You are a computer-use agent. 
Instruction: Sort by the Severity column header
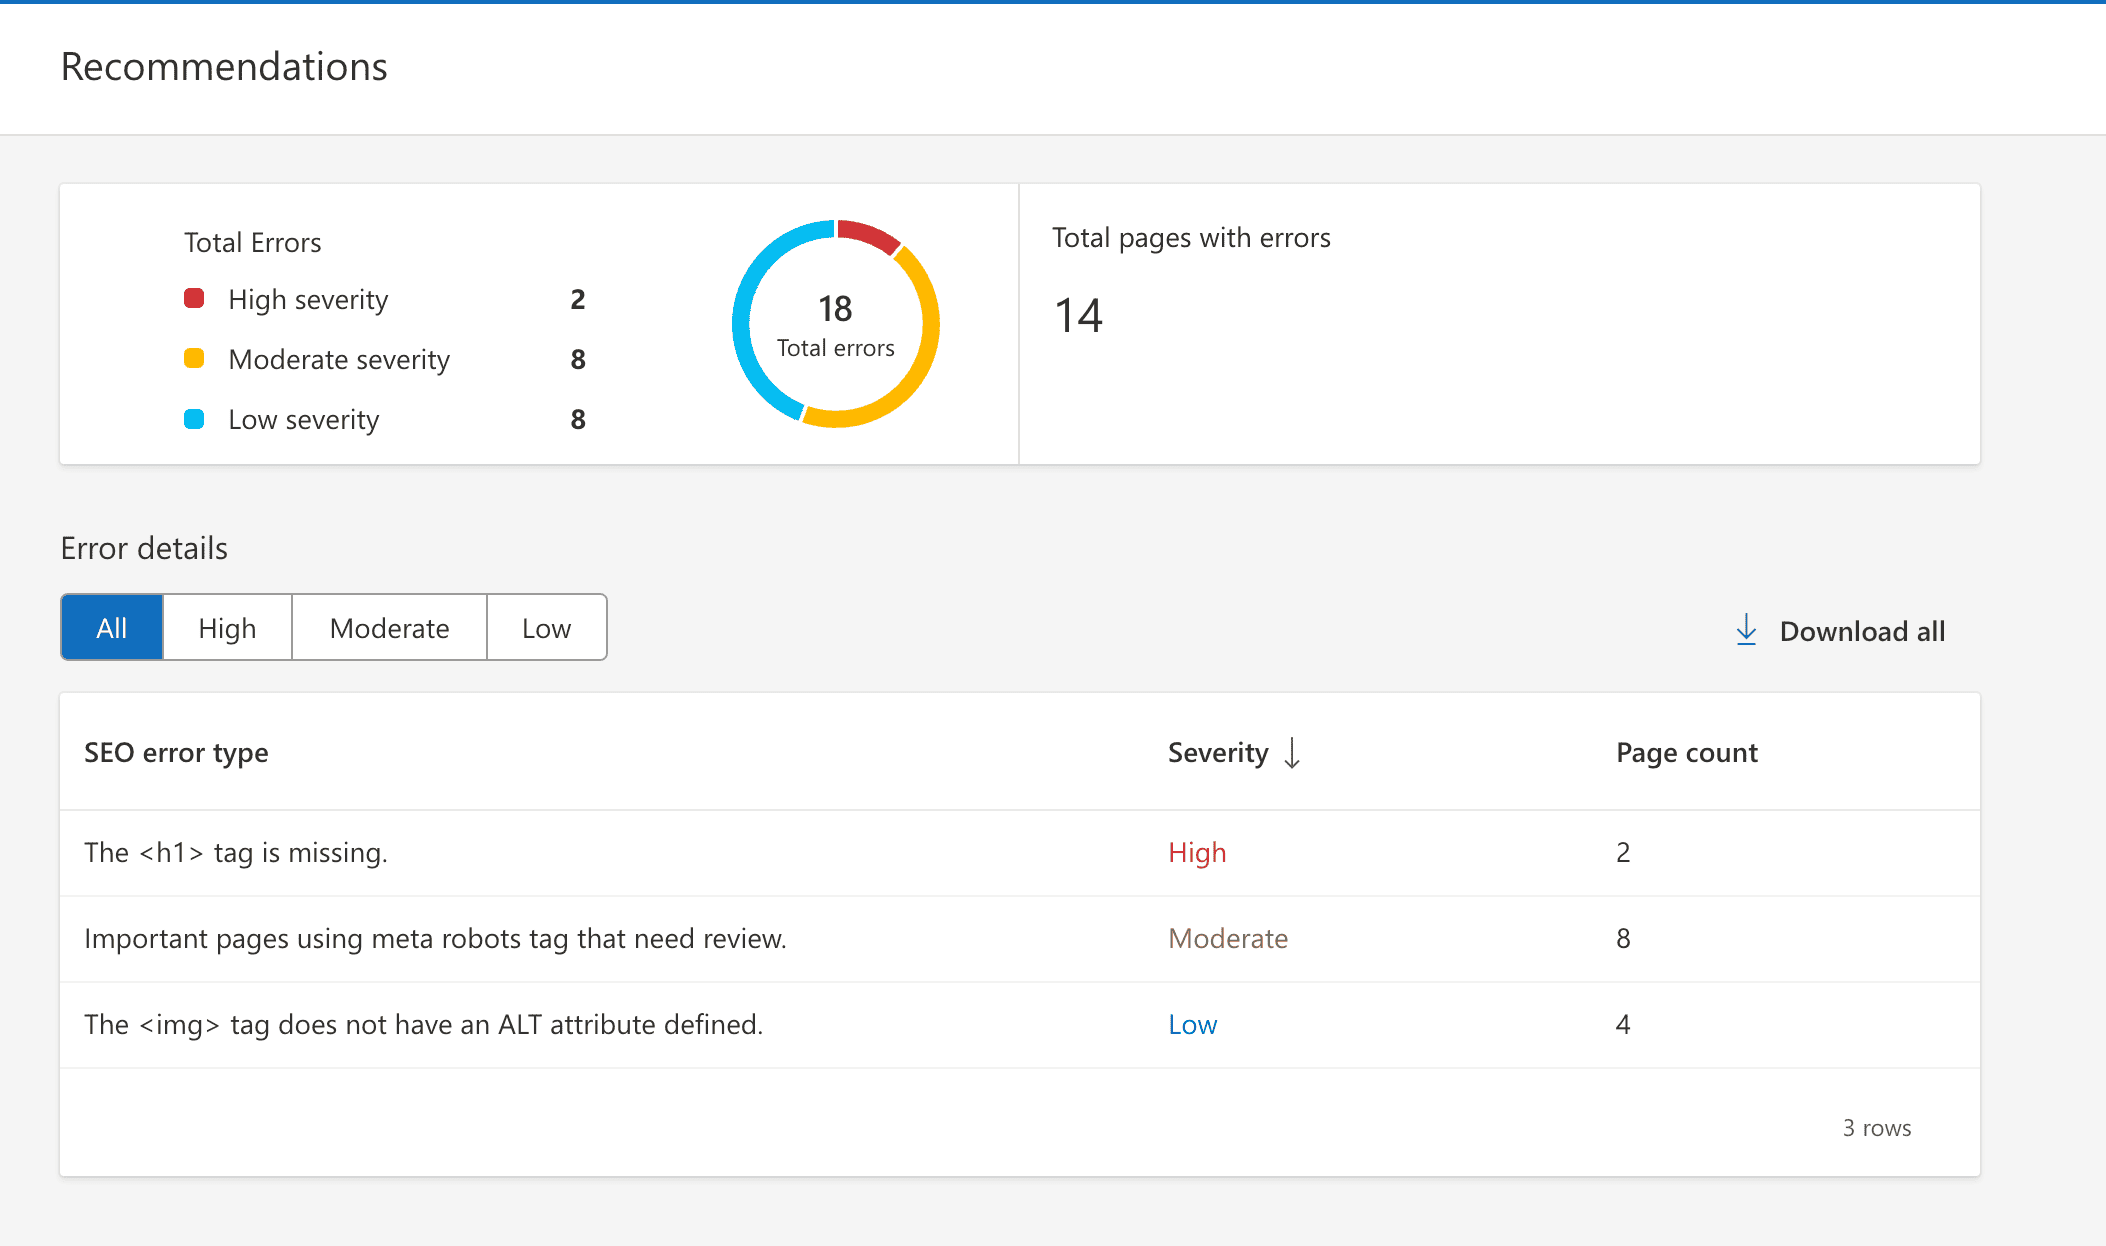coord(1218,753)
